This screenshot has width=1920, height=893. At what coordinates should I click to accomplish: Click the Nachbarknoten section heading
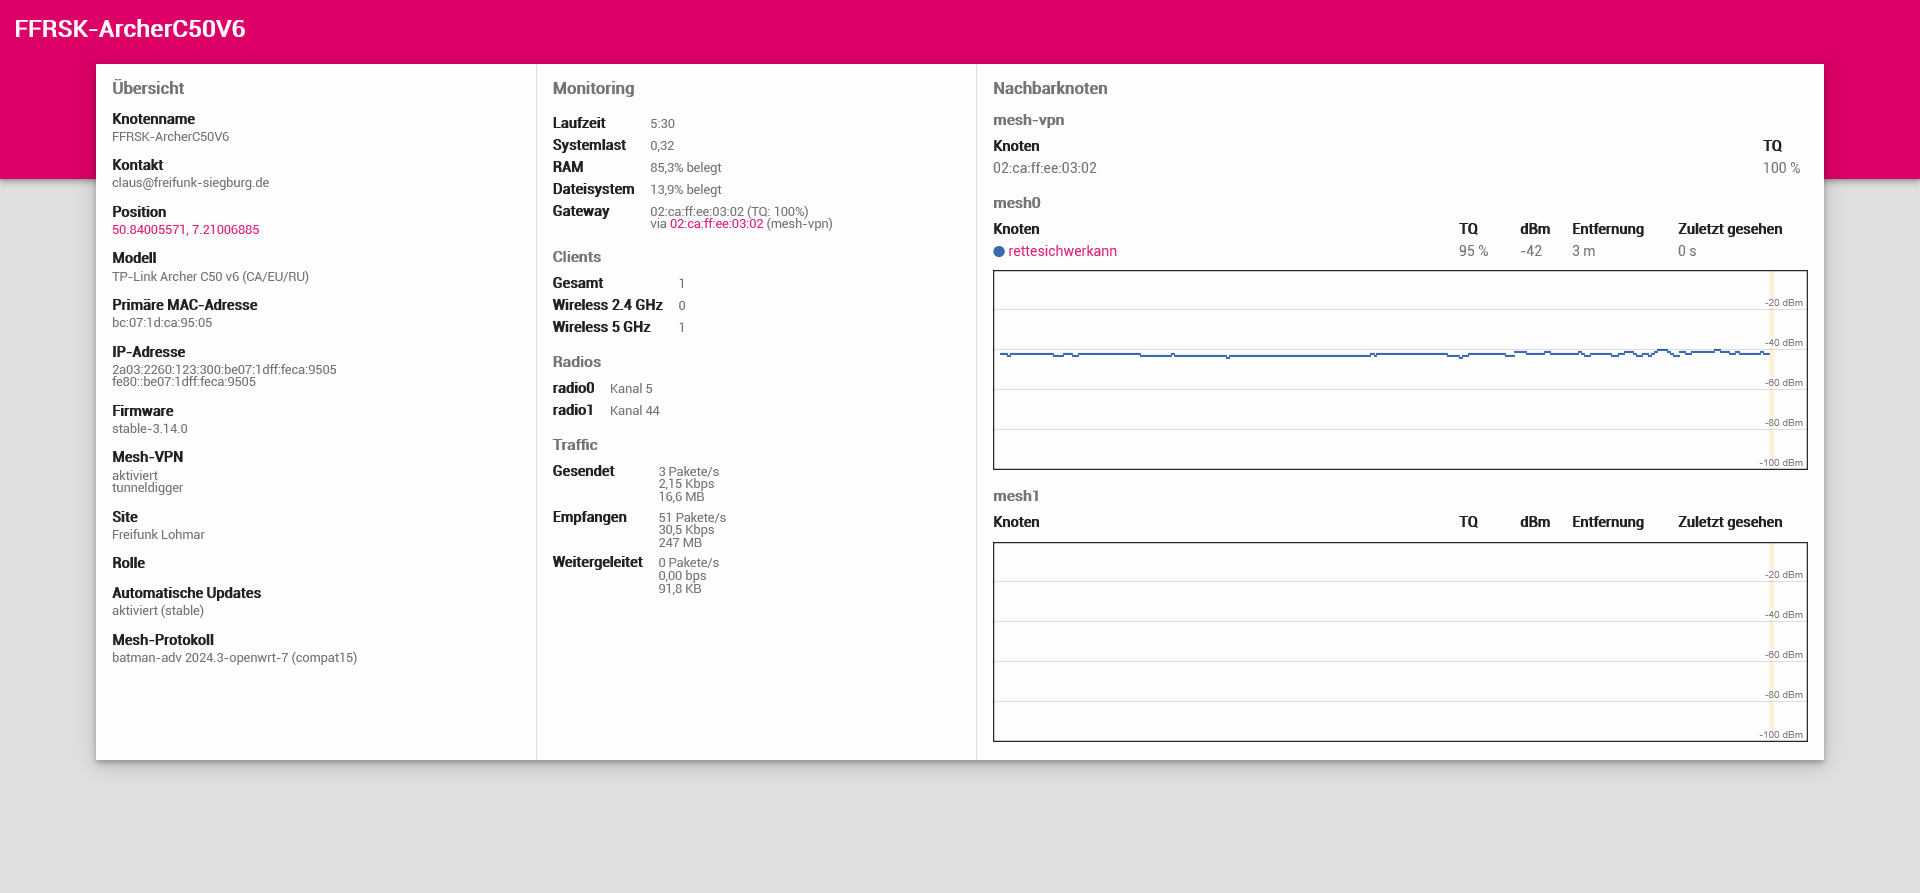click(x=1050, y=88)
